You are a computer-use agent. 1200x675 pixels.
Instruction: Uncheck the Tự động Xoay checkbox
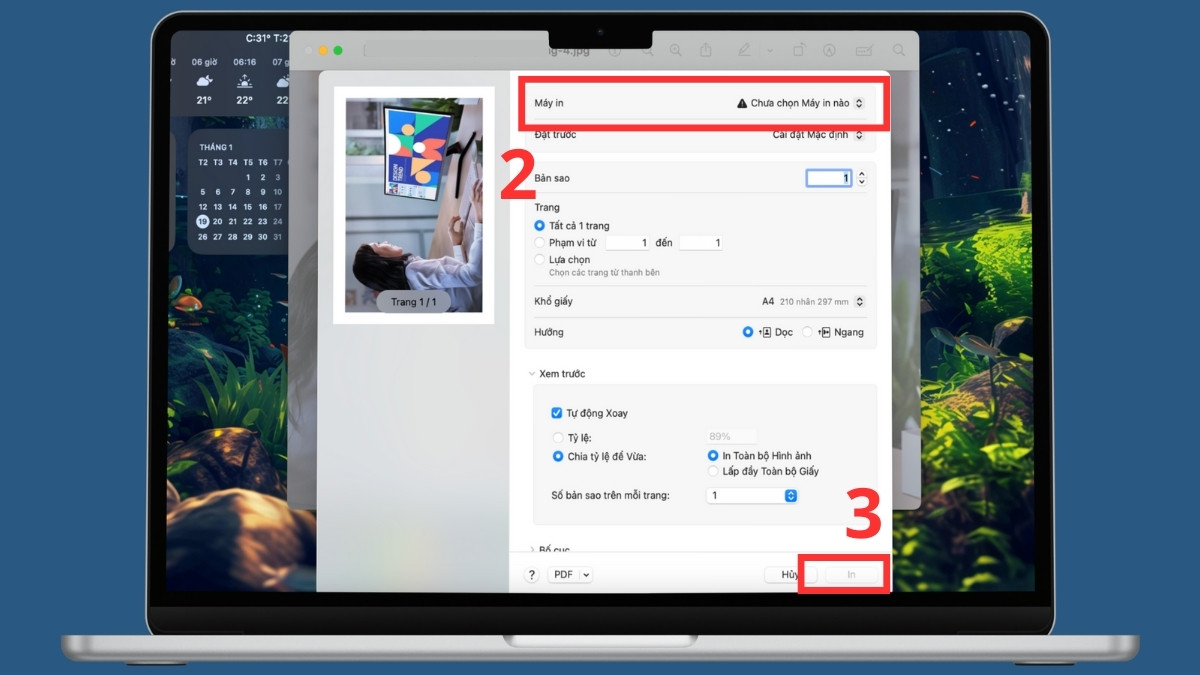557,412
